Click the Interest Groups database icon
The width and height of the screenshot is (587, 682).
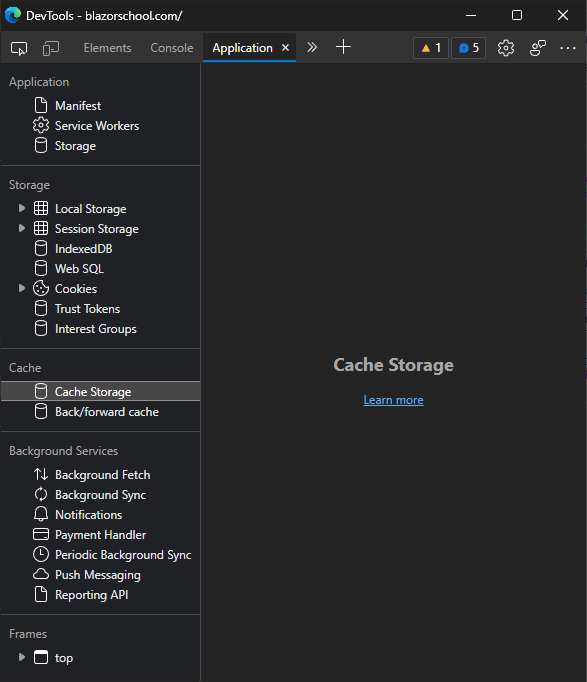[41, 328]
